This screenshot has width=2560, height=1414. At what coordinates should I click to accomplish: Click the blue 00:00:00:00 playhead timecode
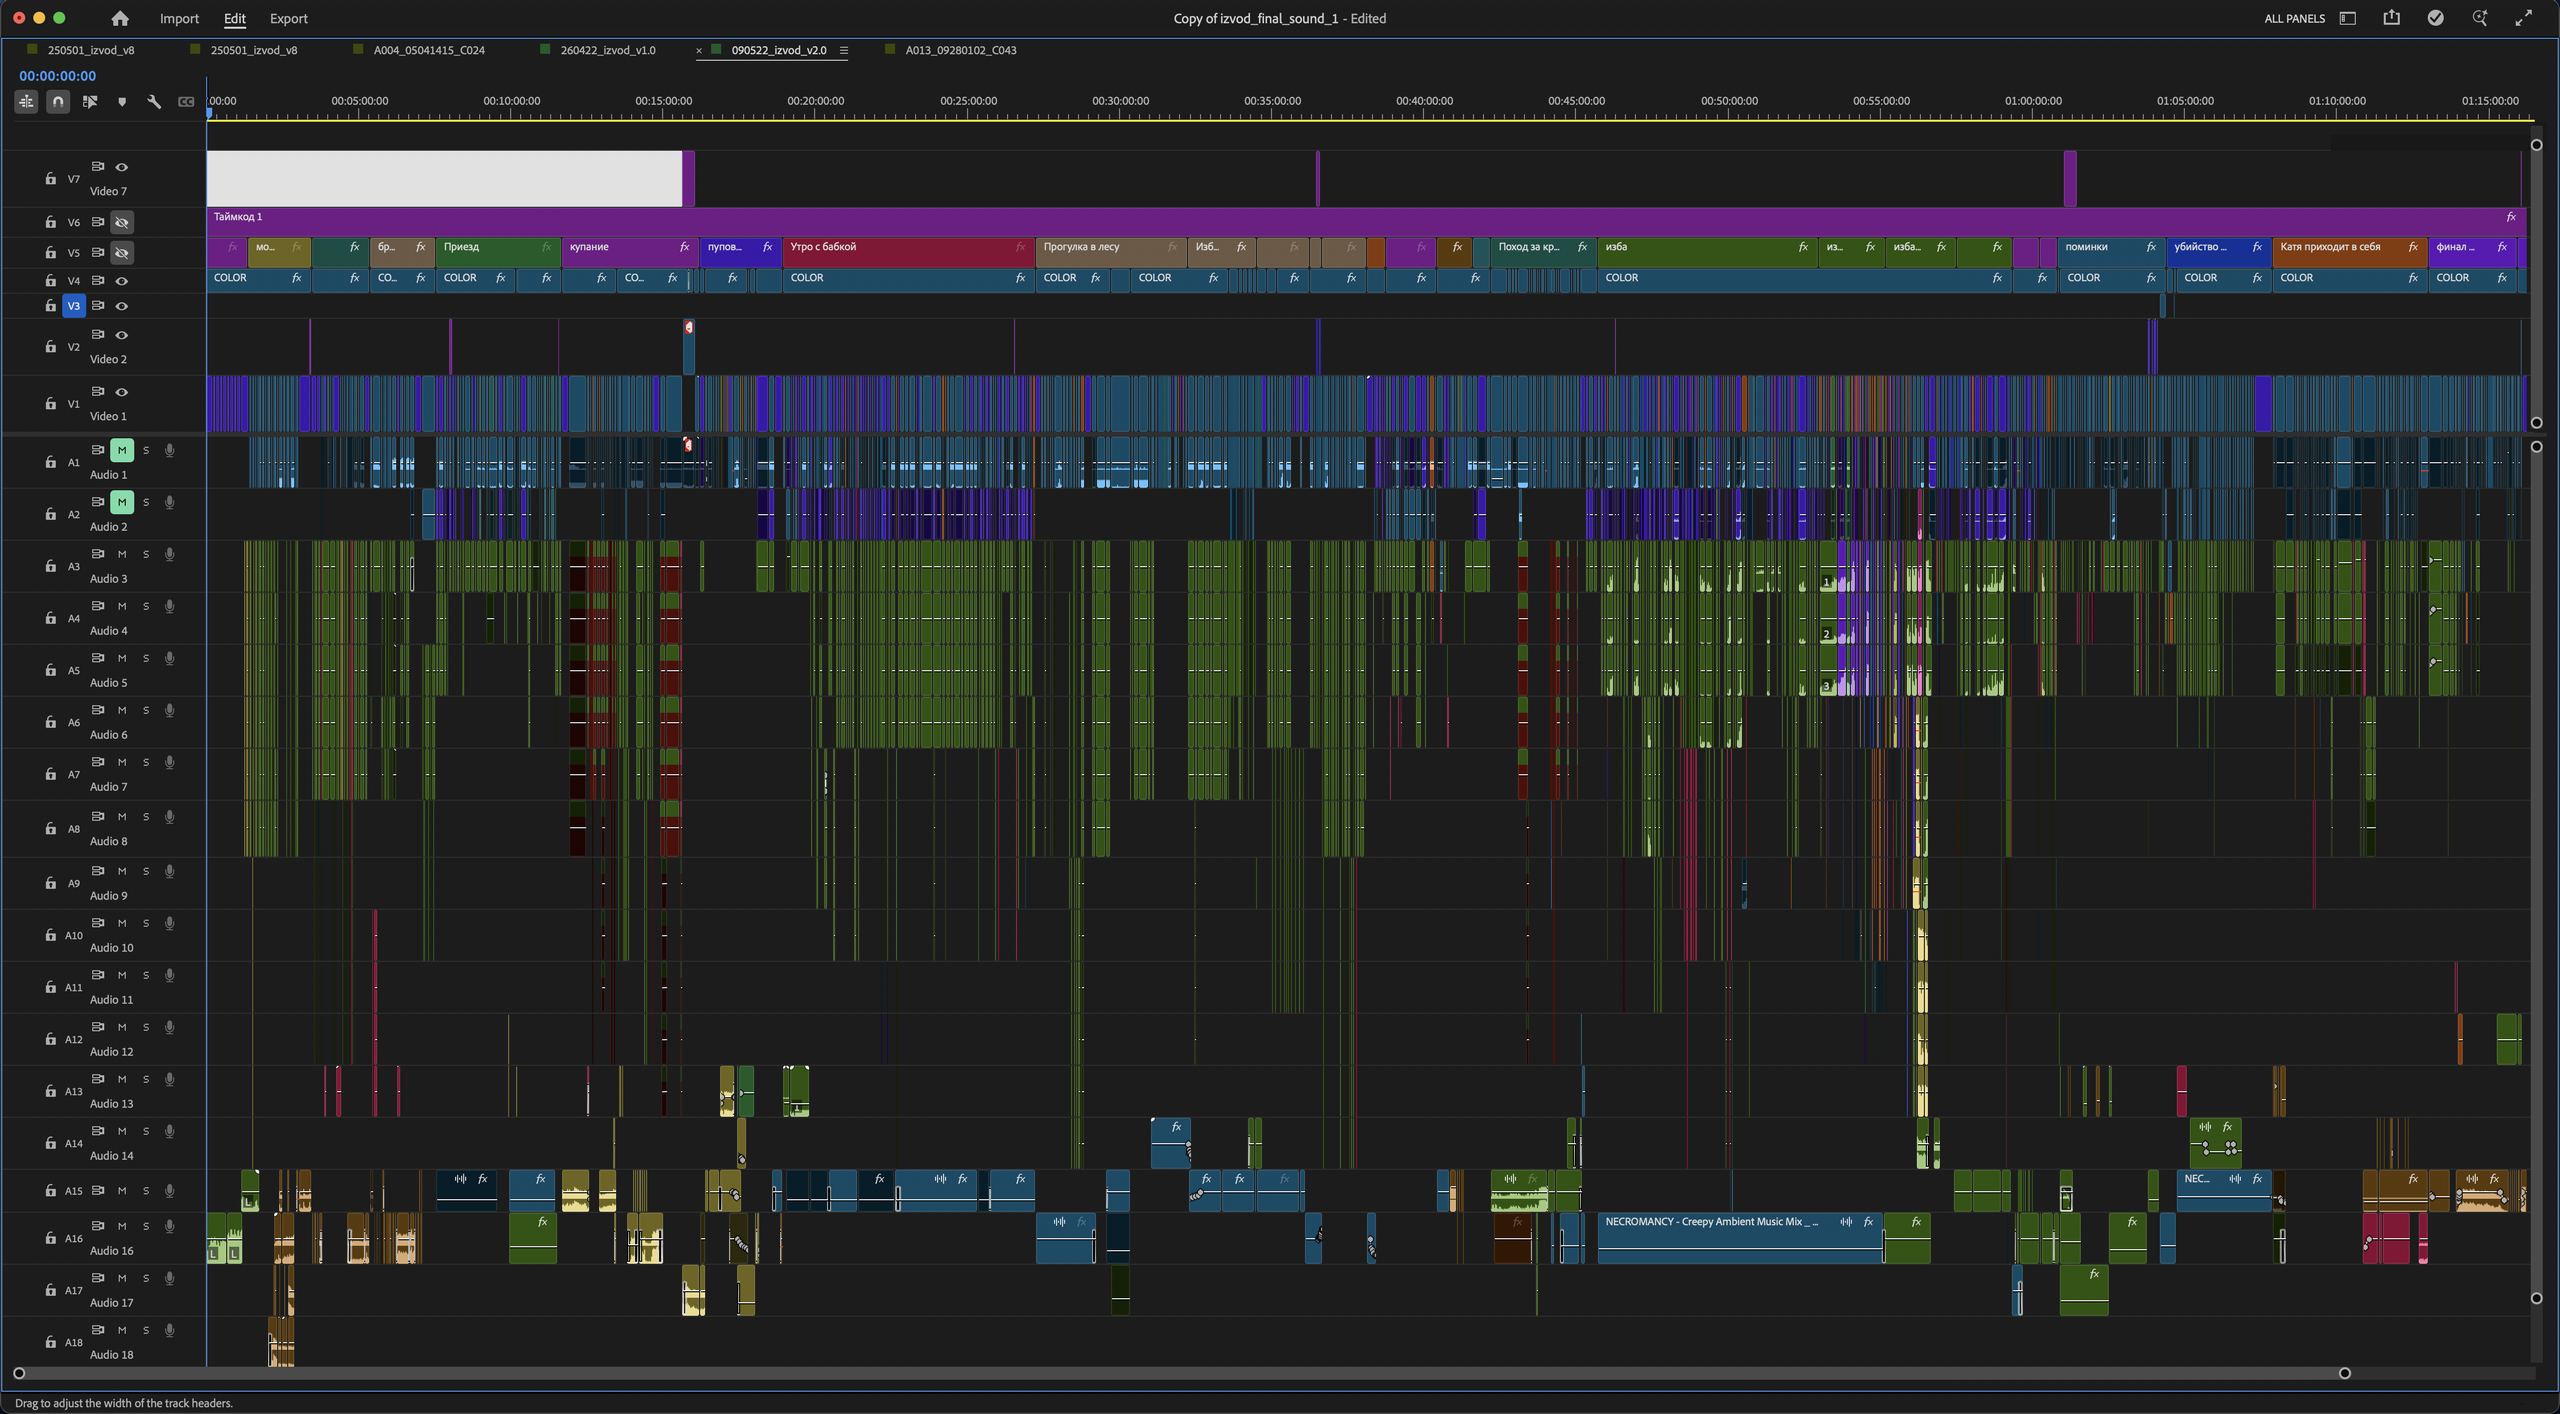point(58,76)
